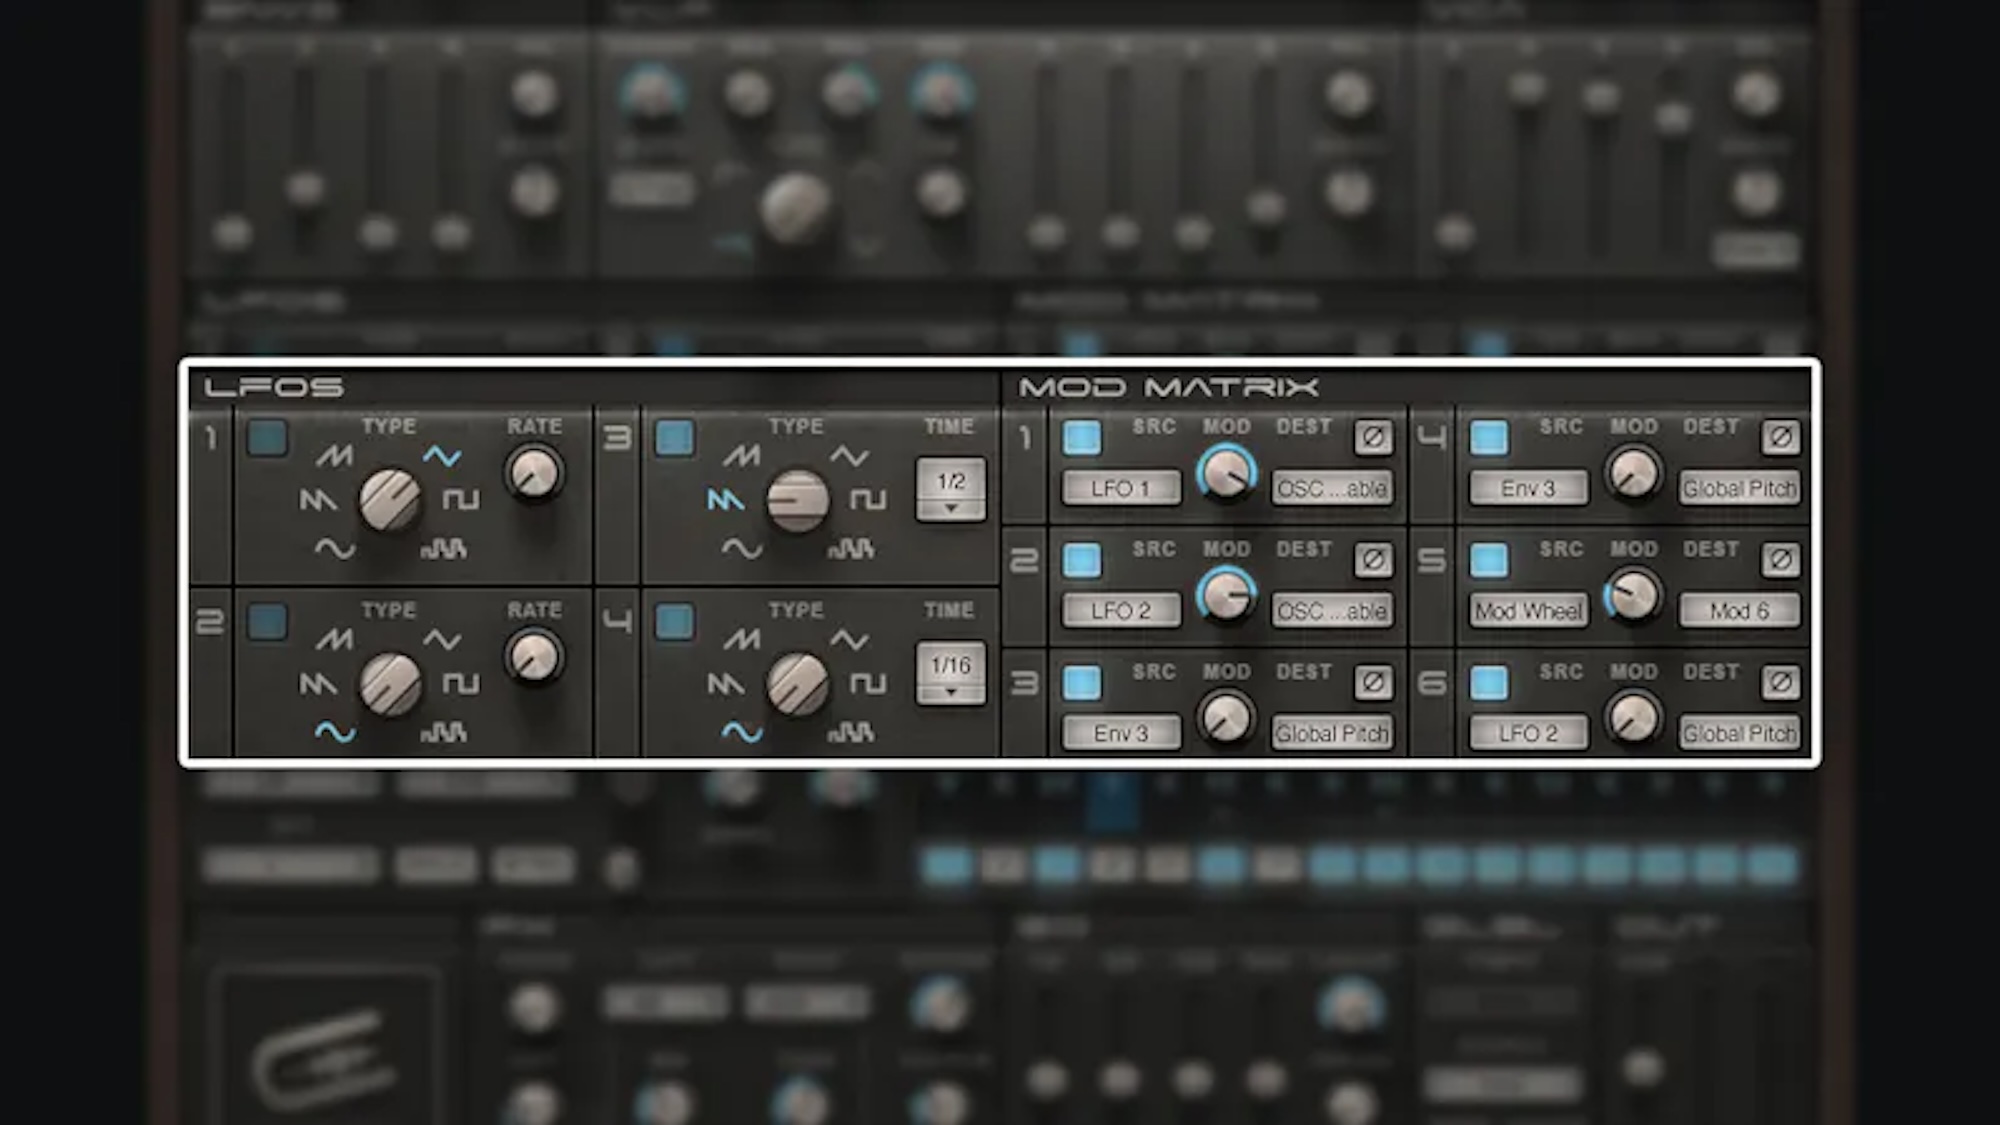Invert modulation polarity on Mod Matrix slot 1
The width and height of the screenshot is (2000, 1125).
(x=1373, y=437)
